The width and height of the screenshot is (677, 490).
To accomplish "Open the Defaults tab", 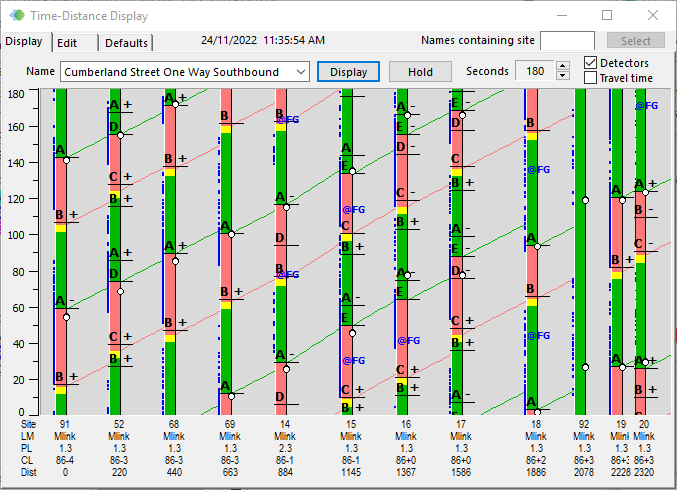I will (x=127, y=43).
